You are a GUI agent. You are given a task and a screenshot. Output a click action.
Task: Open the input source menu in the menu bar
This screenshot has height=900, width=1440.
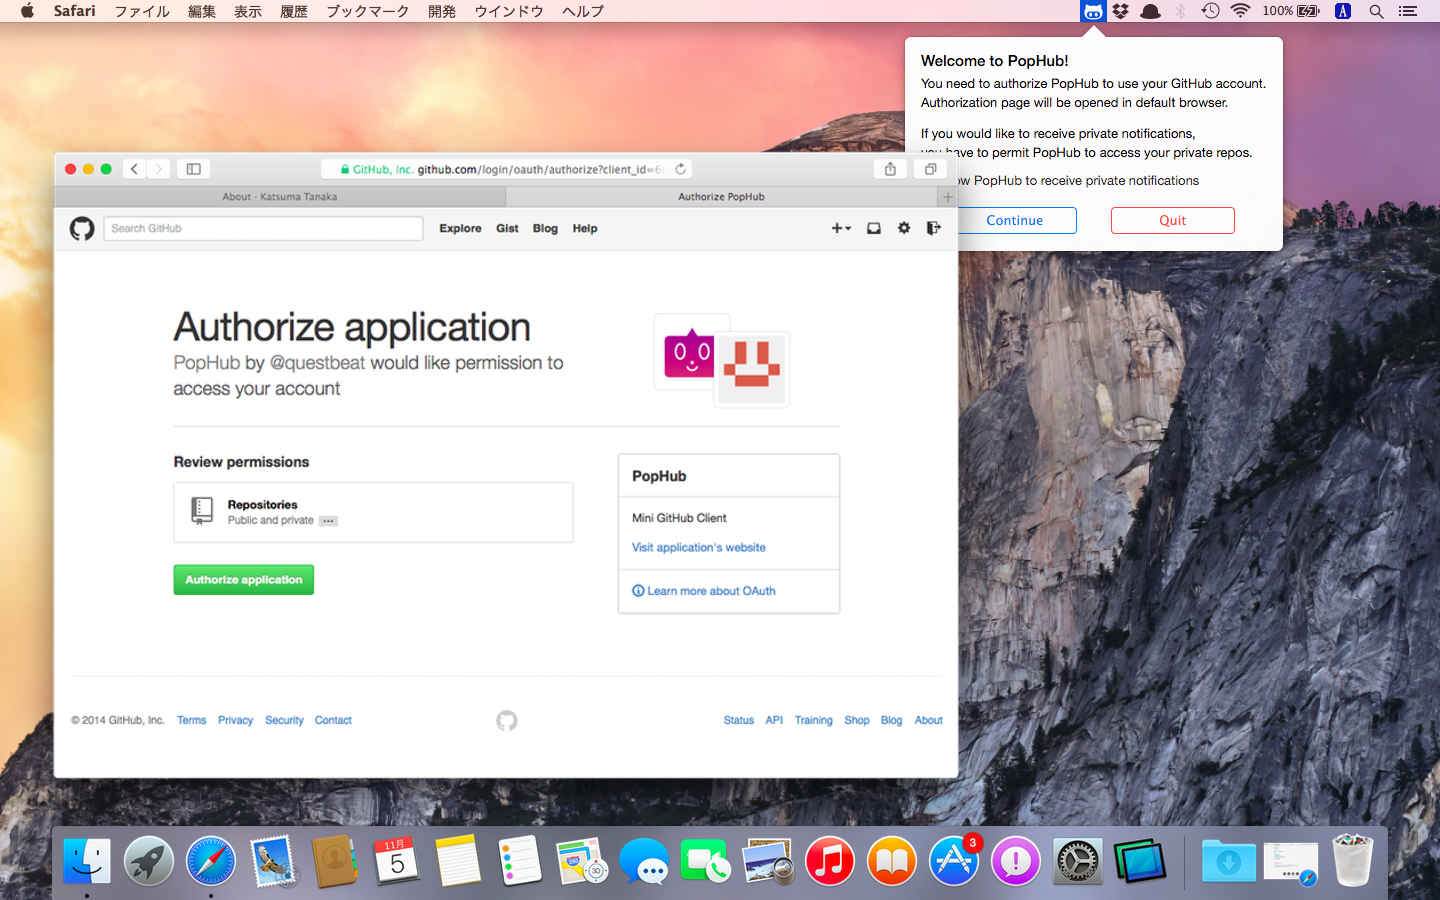[x=1343, y=11]
